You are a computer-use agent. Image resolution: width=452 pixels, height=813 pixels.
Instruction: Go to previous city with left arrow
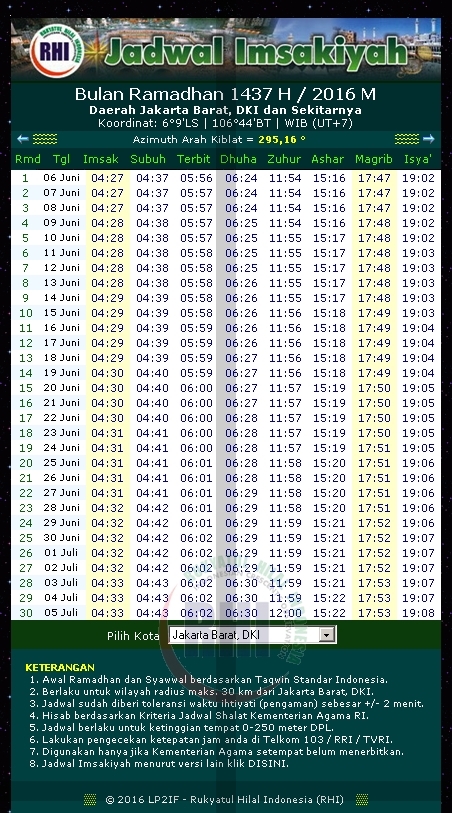tap(23, 139)
